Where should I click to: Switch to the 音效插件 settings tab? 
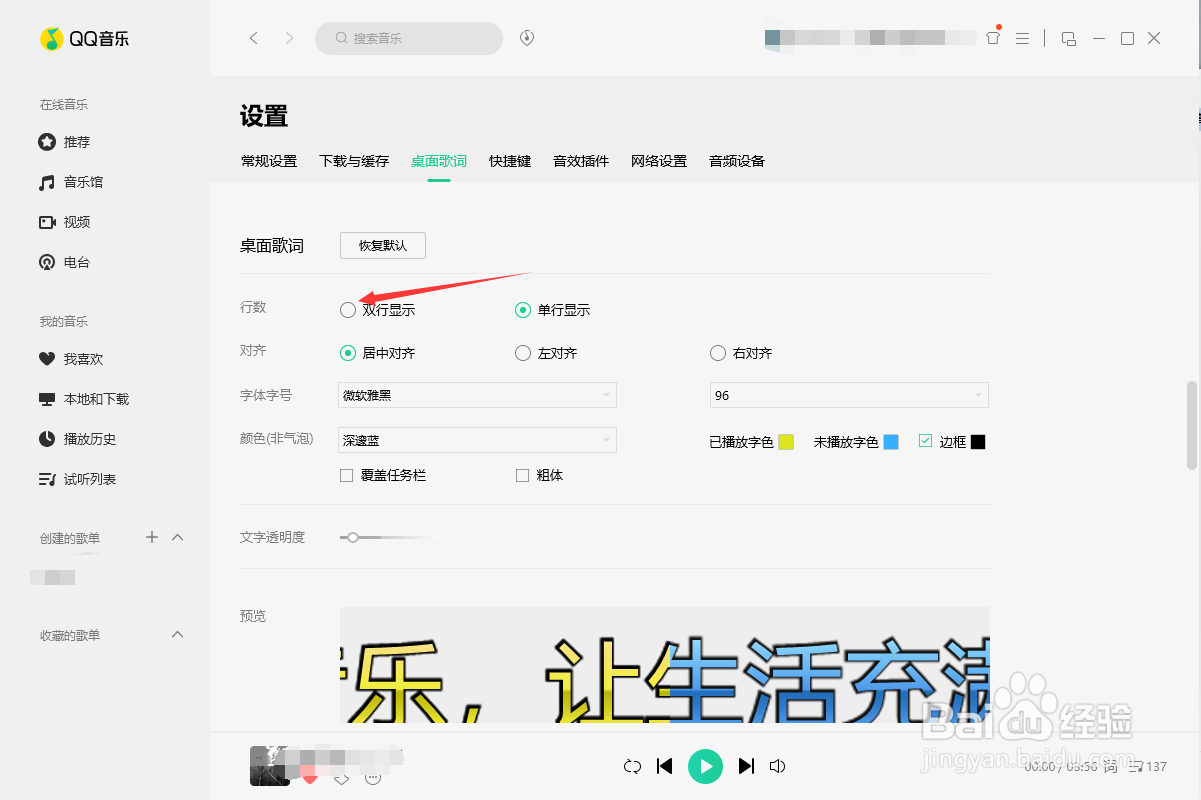click(x=580, y=160)
